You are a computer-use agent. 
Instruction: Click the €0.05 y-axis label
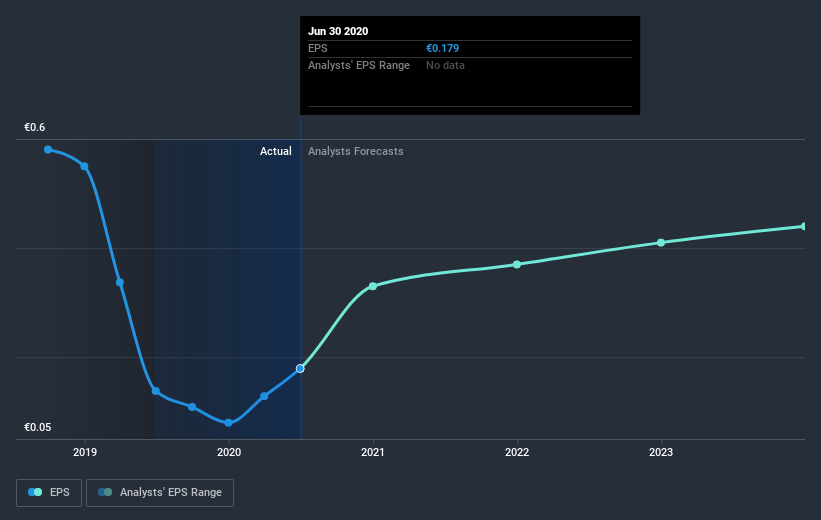[x=38, y=427]
